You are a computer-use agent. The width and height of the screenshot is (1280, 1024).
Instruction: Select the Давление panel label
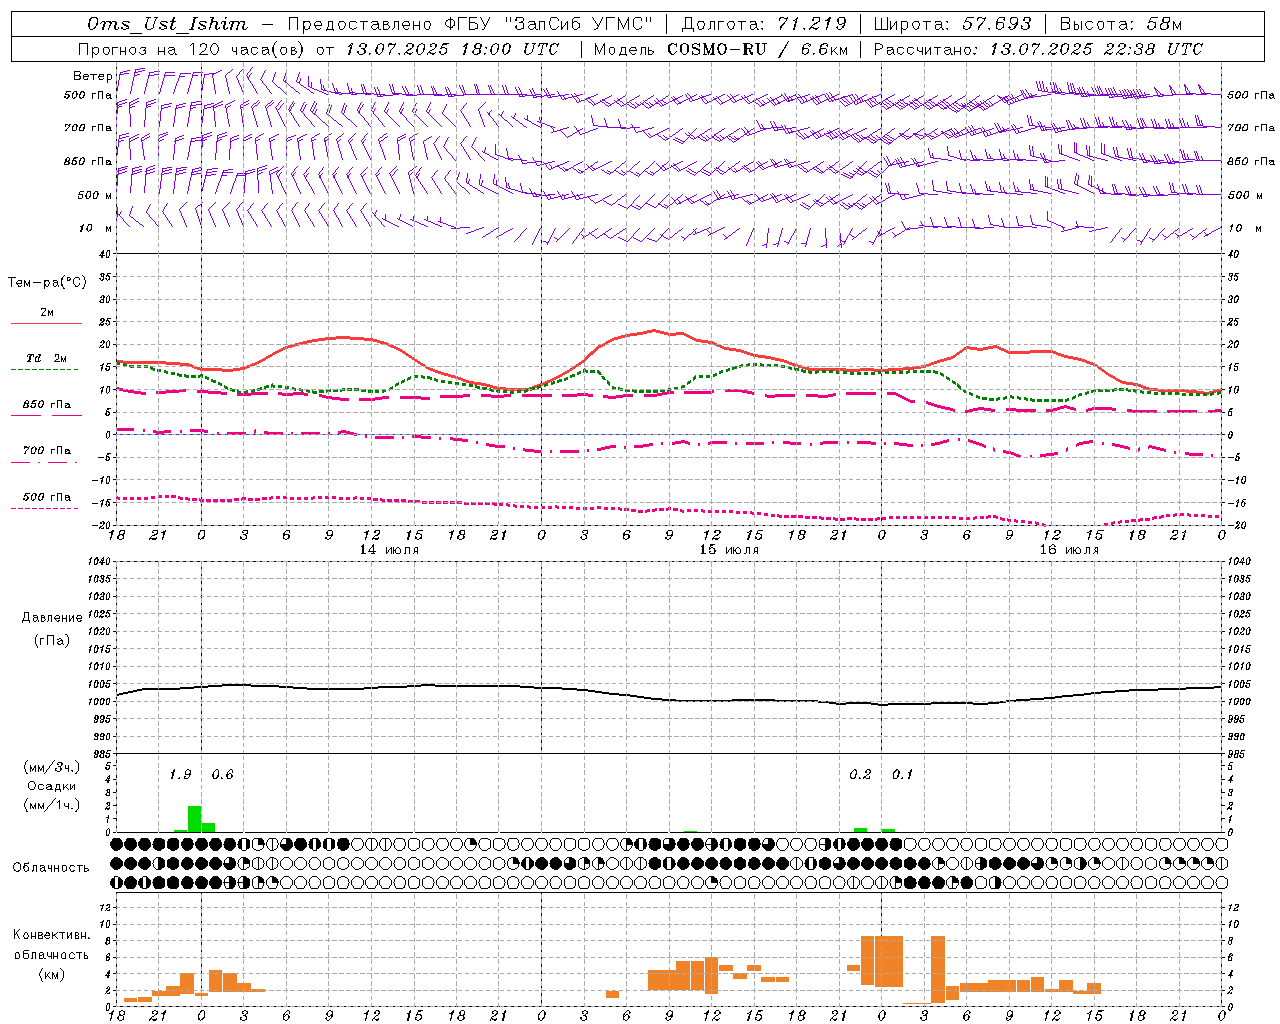[52, 618]
